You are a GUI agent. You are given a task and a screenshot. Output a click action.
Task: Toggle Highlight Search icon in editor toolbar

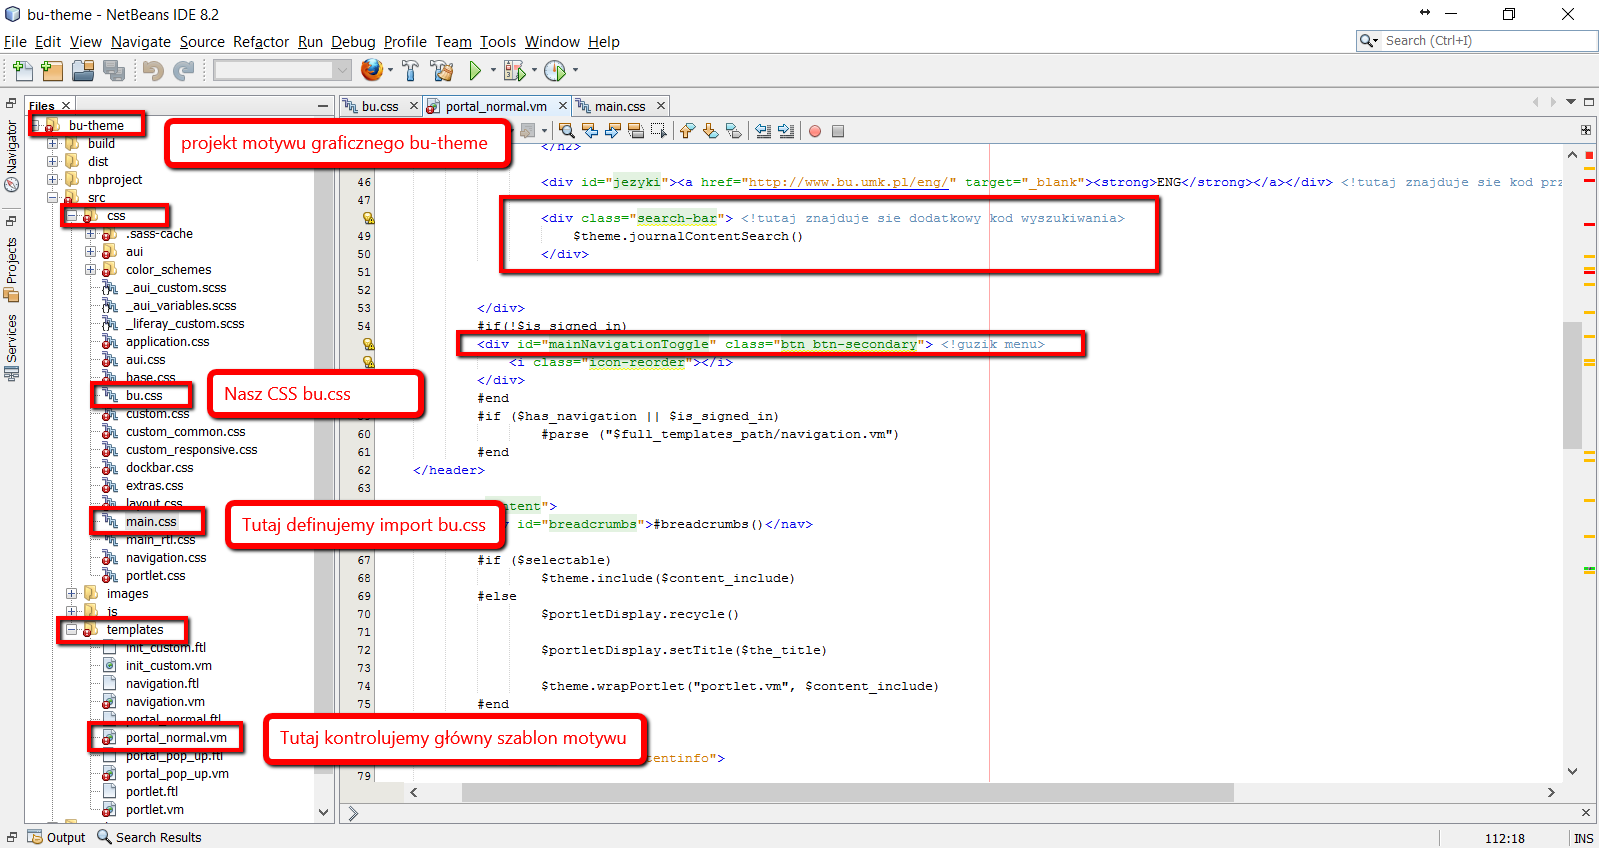[636, 131]
